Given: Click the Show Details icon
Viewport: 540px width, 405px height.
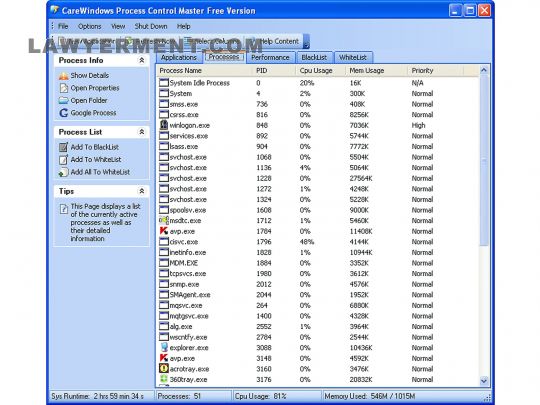Looking at the screenshot, I should tap(64, 75).
